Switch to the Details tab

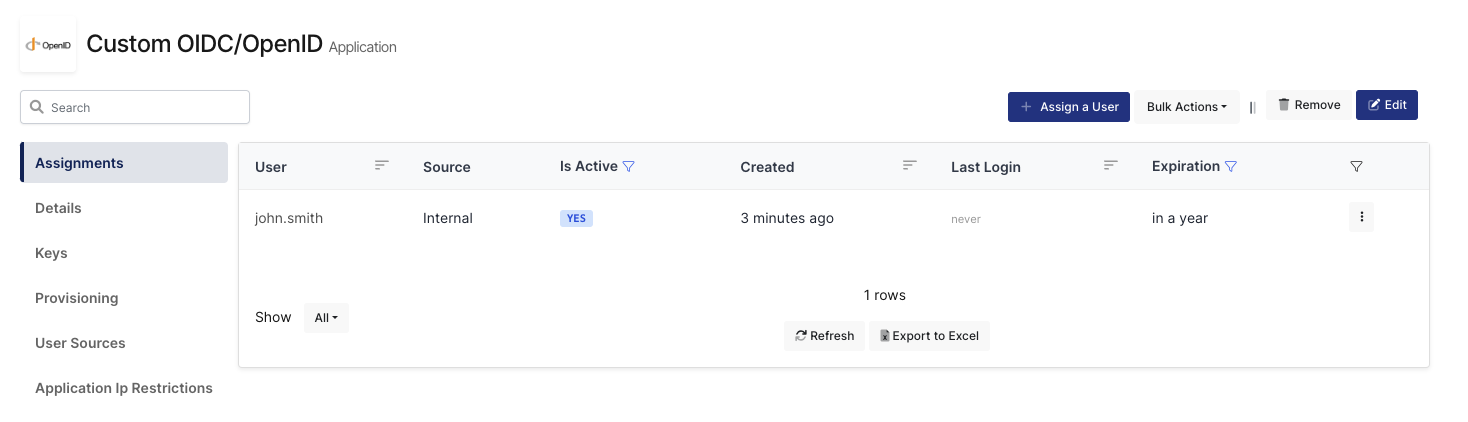click(58, 208)
